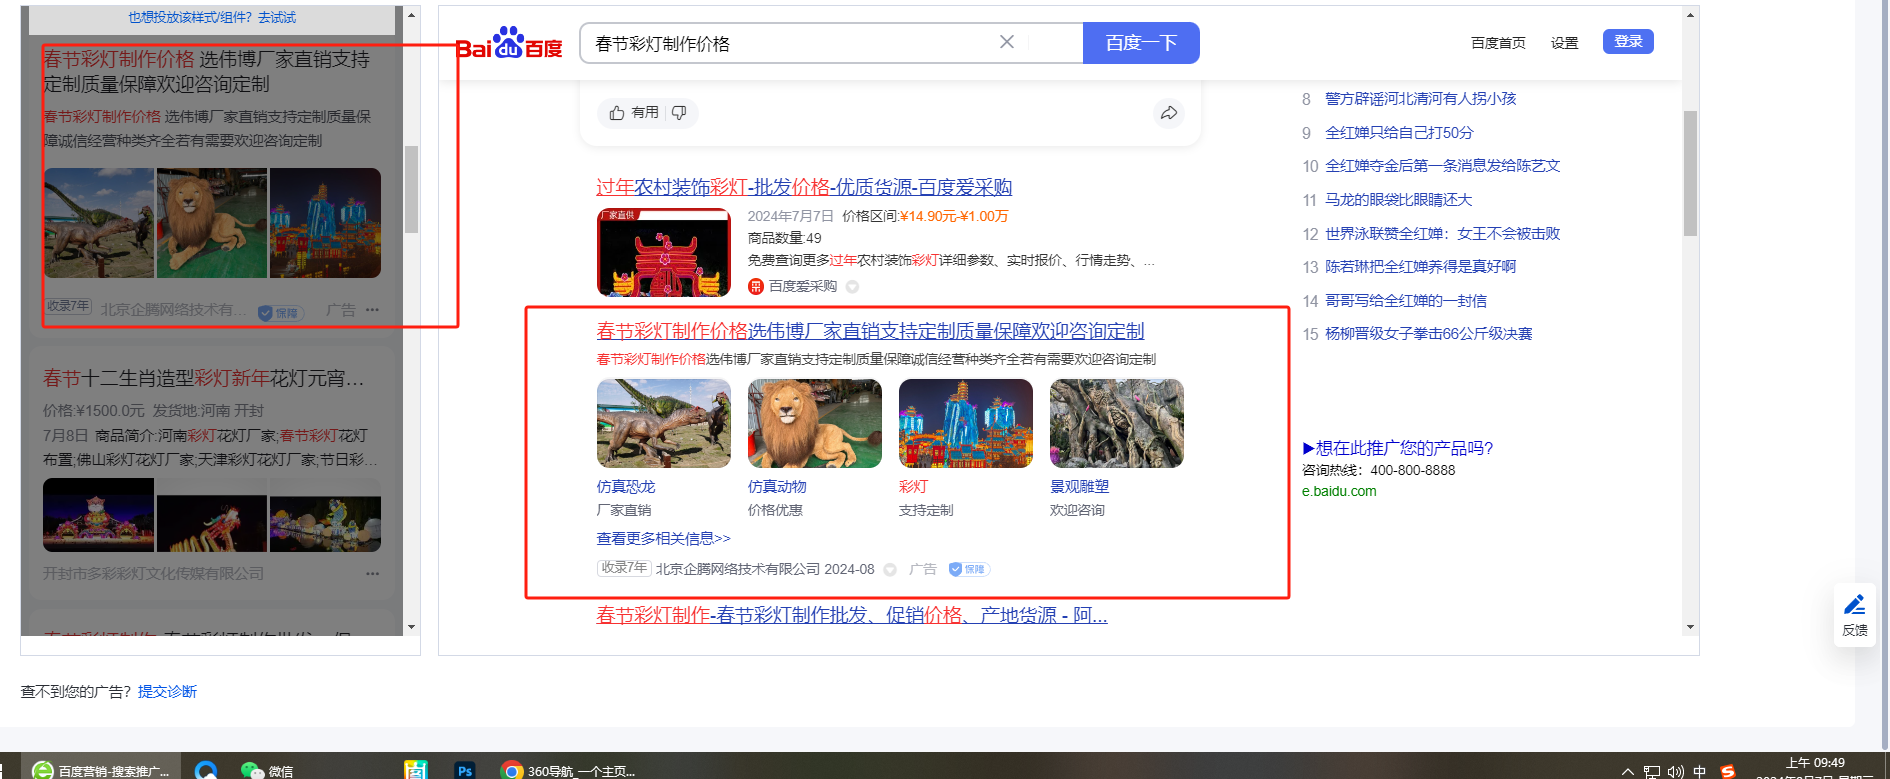Click the red 彩灯 caption link
This screenshot has height=779, width=1890.
click(x=913, y=487)
